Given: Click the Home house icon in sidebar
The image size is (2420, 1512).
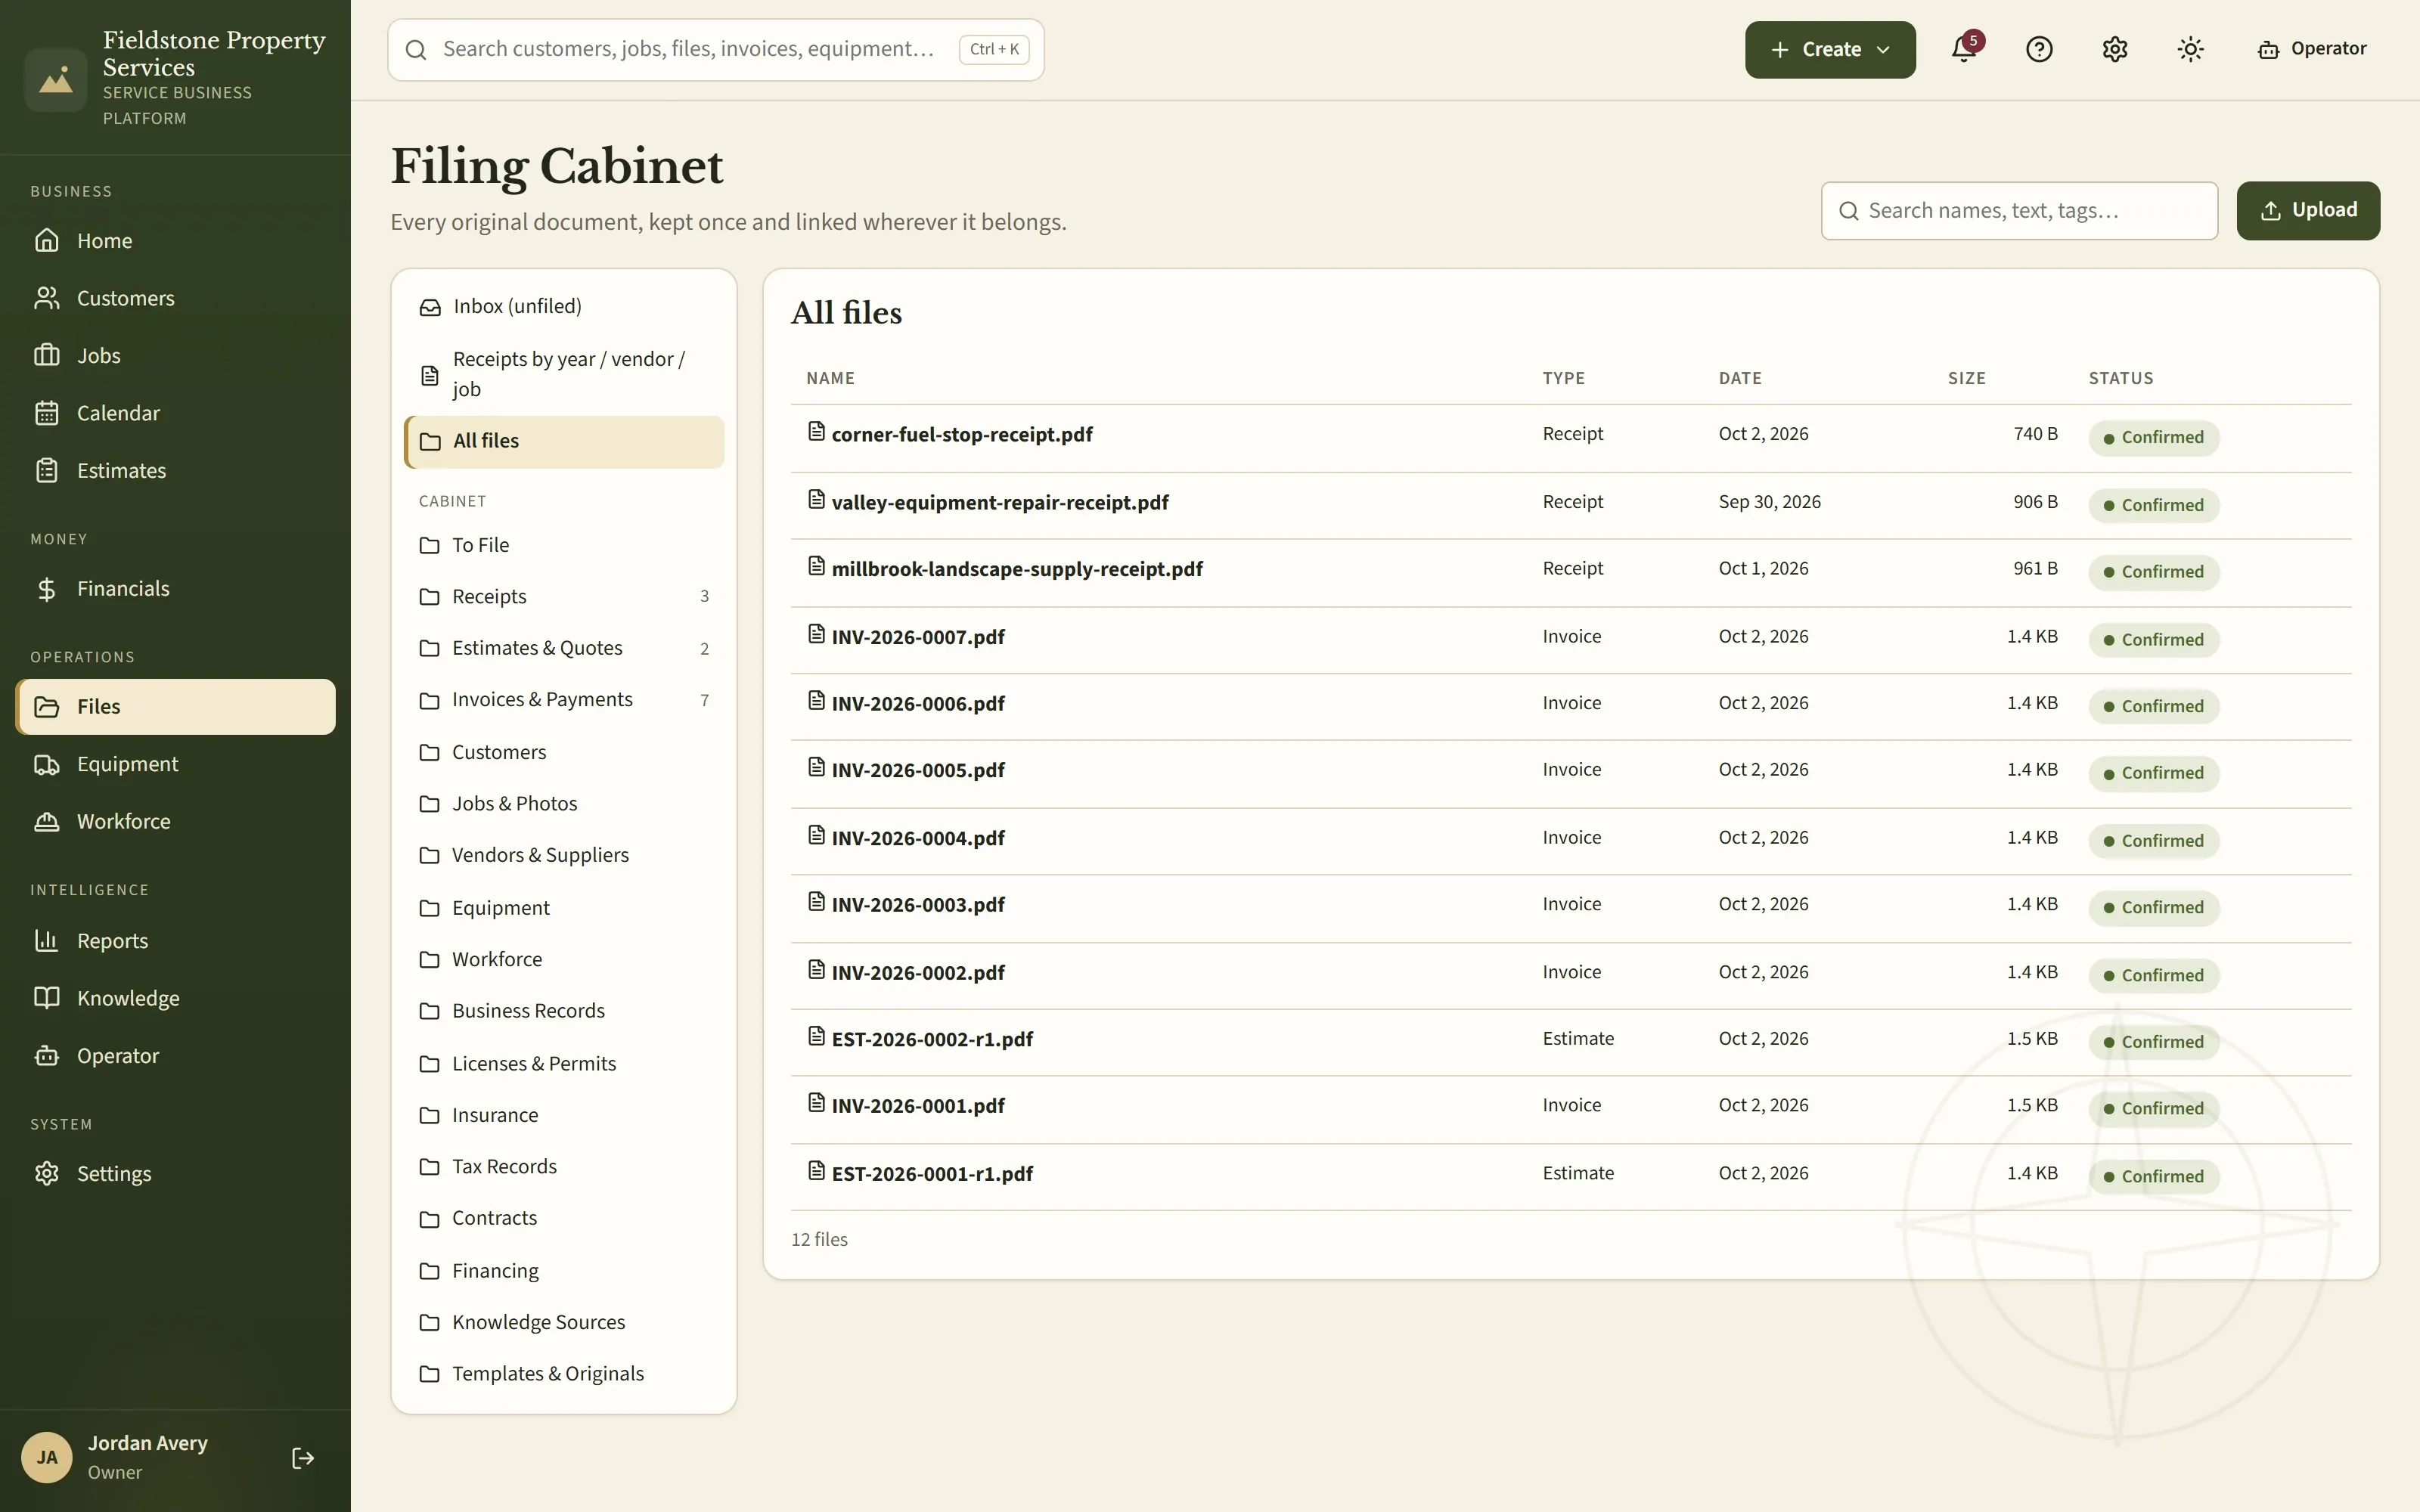Looking at the screenshot, I should 47,240.
